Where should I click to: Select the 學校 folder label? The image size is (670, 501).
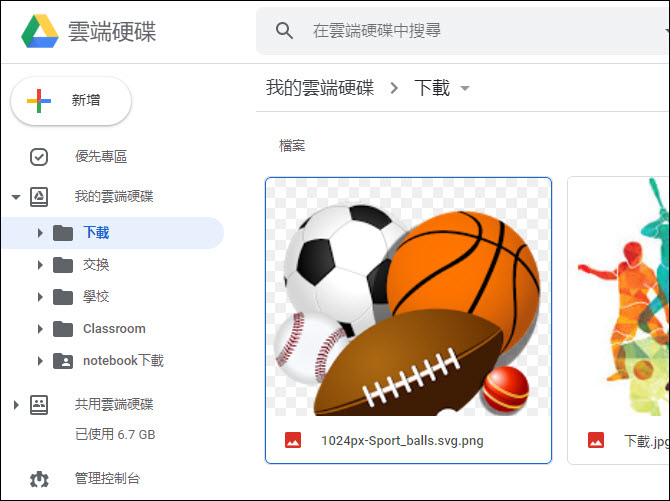click(96, 297)
